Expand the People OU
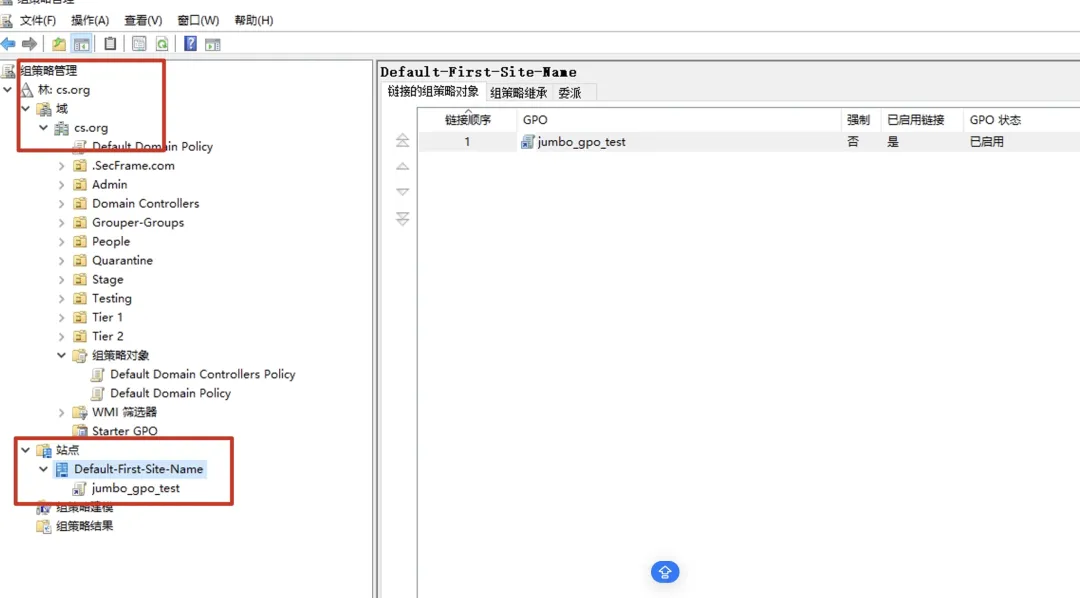 tap(61, 242)
